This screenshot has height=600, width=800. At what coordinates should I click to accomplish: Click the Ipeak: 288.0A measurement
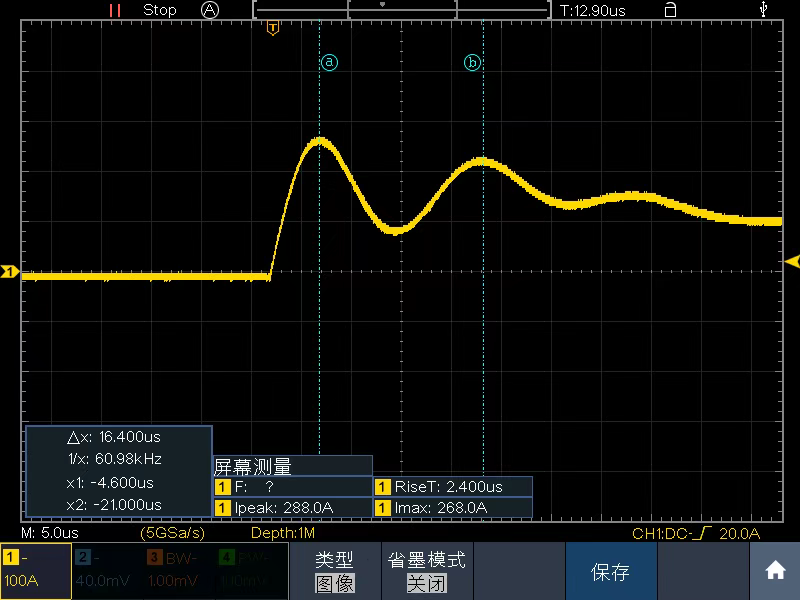pyautogui.click(x=293, y=508)
